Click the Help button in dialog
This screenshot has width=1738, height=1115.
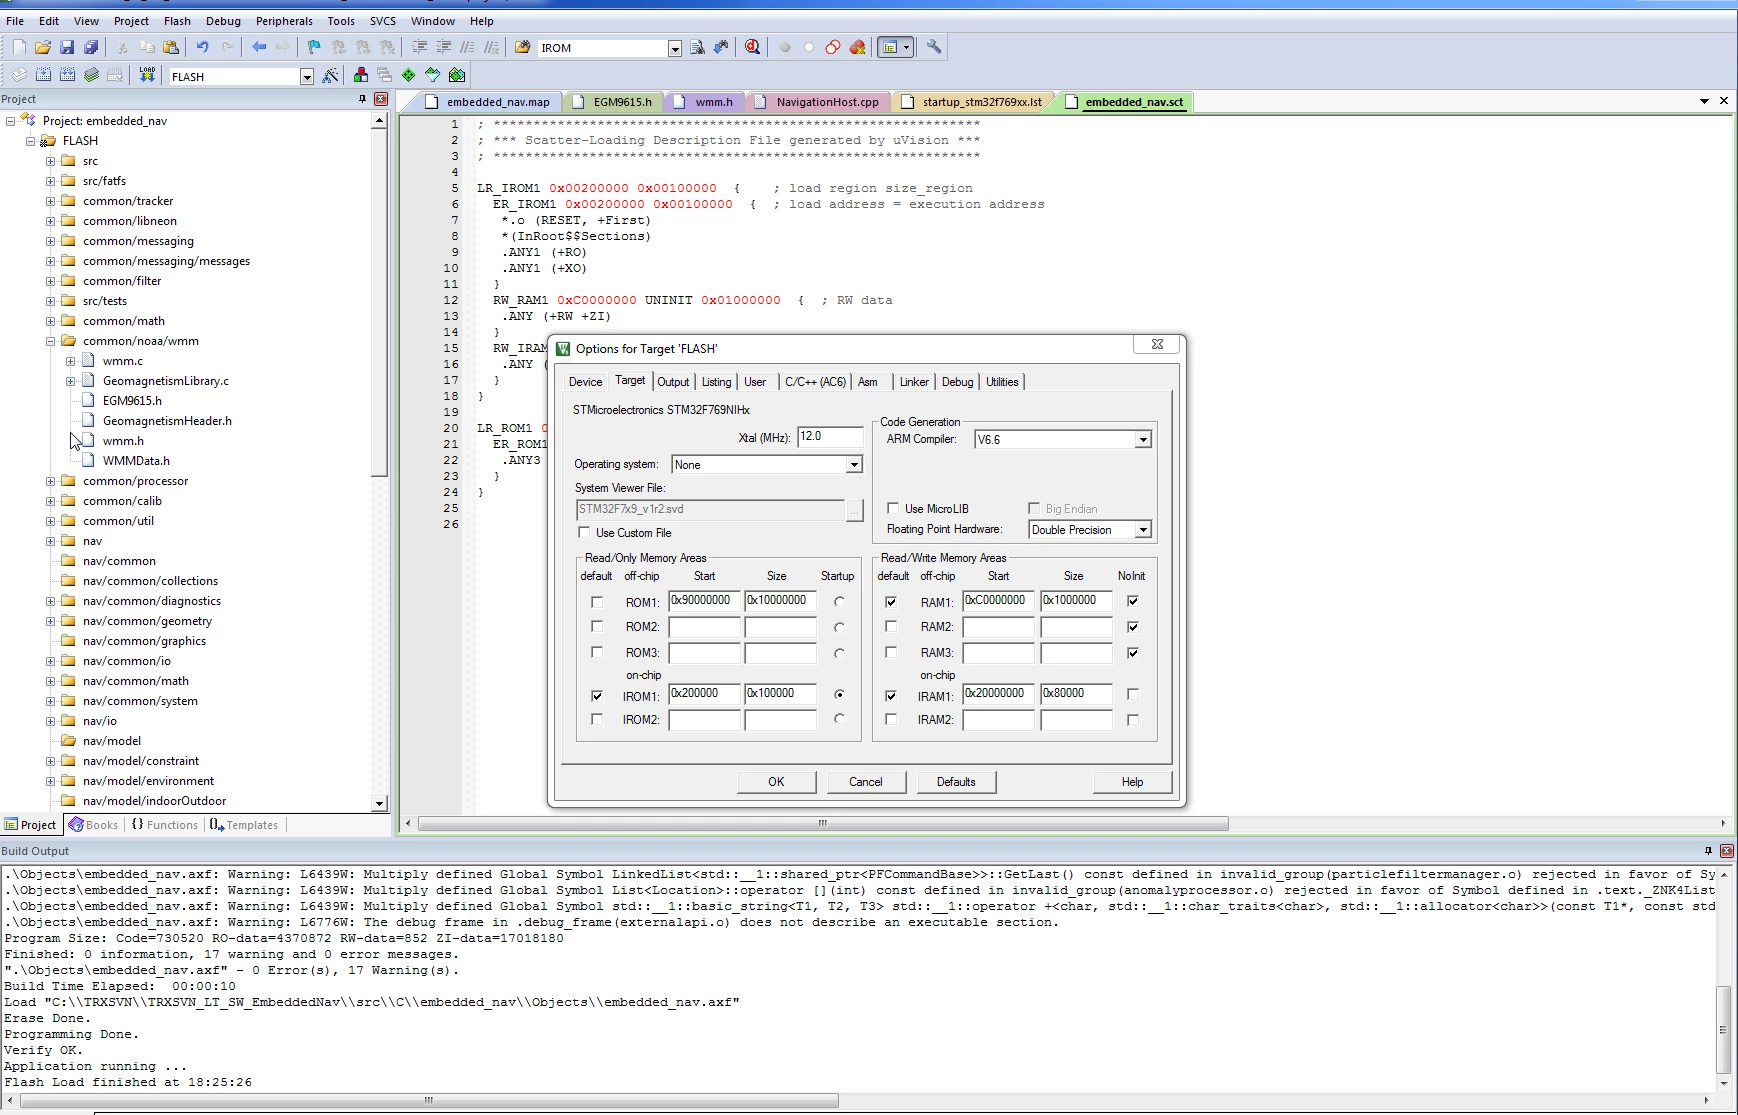(x=1132, y=782)
